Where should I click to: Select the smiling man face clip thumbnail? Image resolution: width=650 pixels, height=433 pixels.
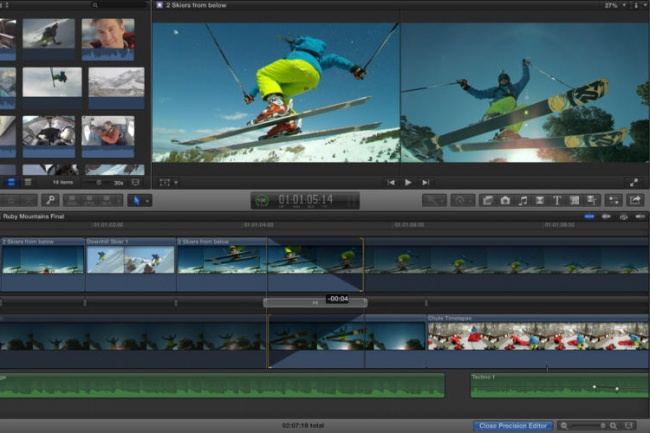(x=108, y=39)
